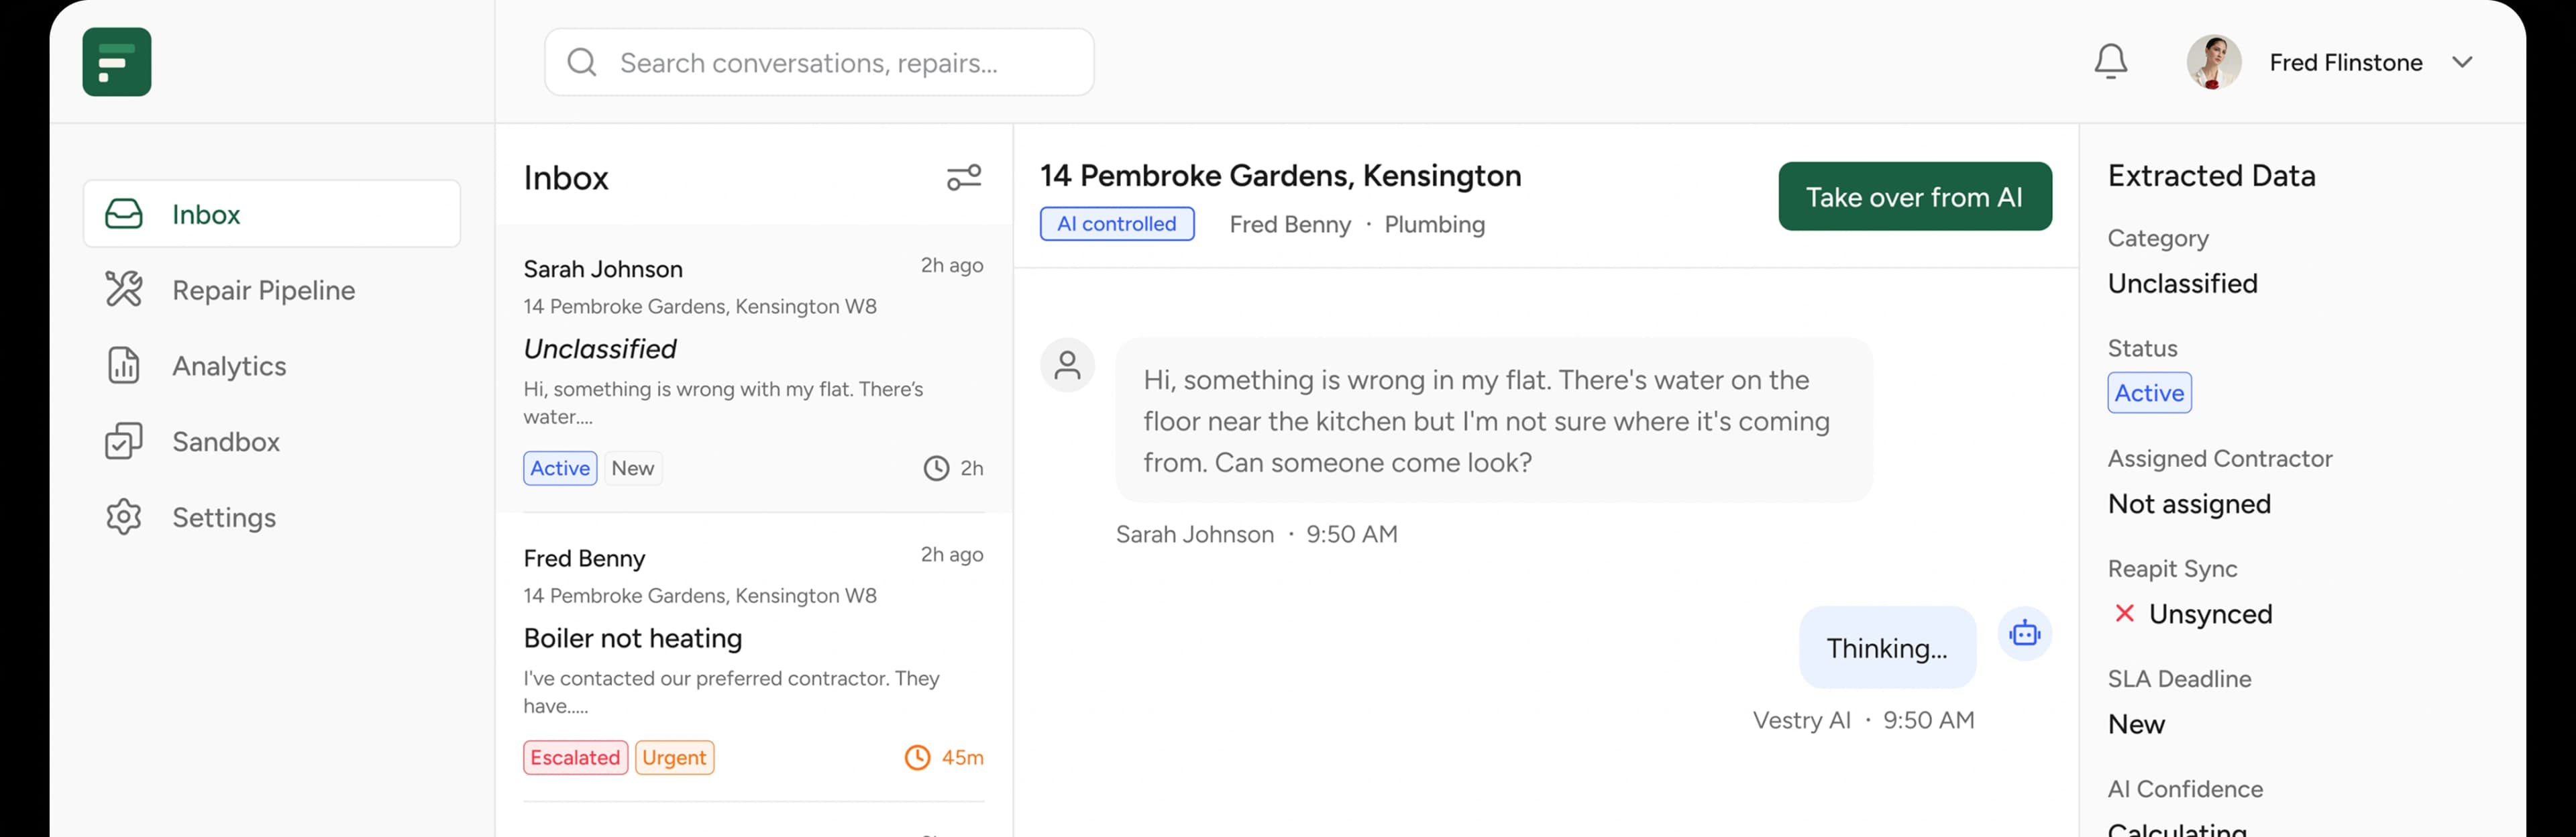Expand the Fred Flinstone account chevron
2576x837 pixels.
2462,62
